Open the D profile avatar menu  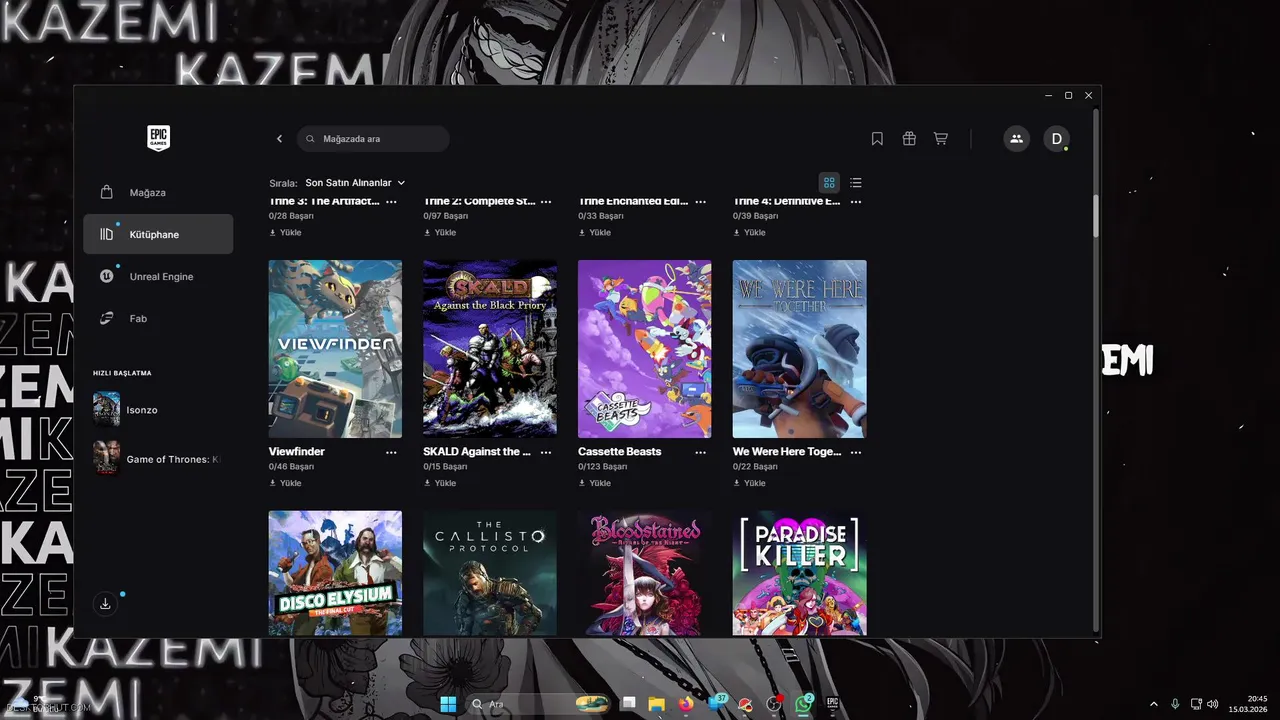pos(1056,139)
